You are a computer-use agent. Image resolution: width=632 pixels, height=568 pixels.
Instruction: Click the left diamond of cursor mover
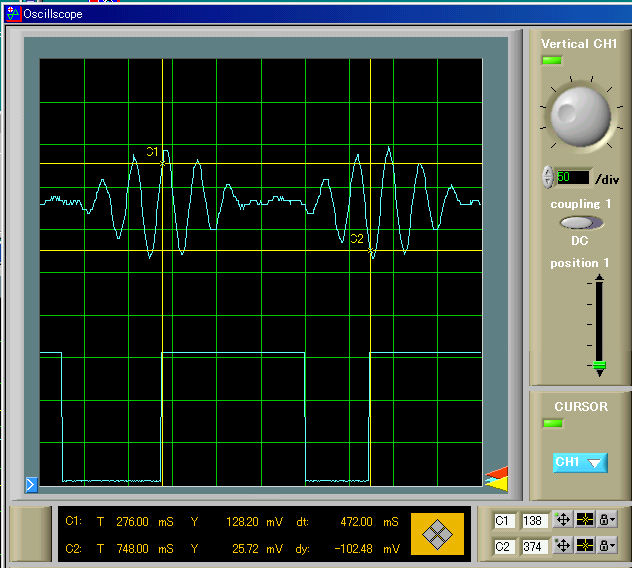tap(430, 535)
